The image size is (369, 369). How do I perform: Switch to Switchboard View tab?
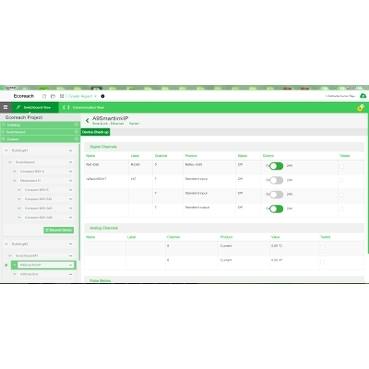pos(35,107)
